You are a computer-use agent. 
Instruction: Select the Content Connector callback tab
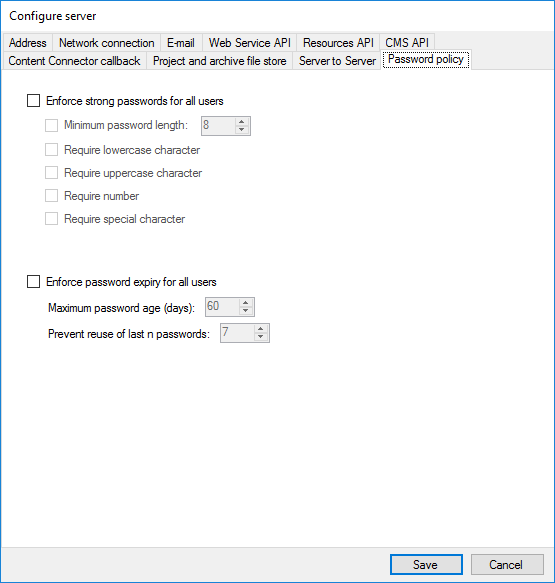pos(74,61)
